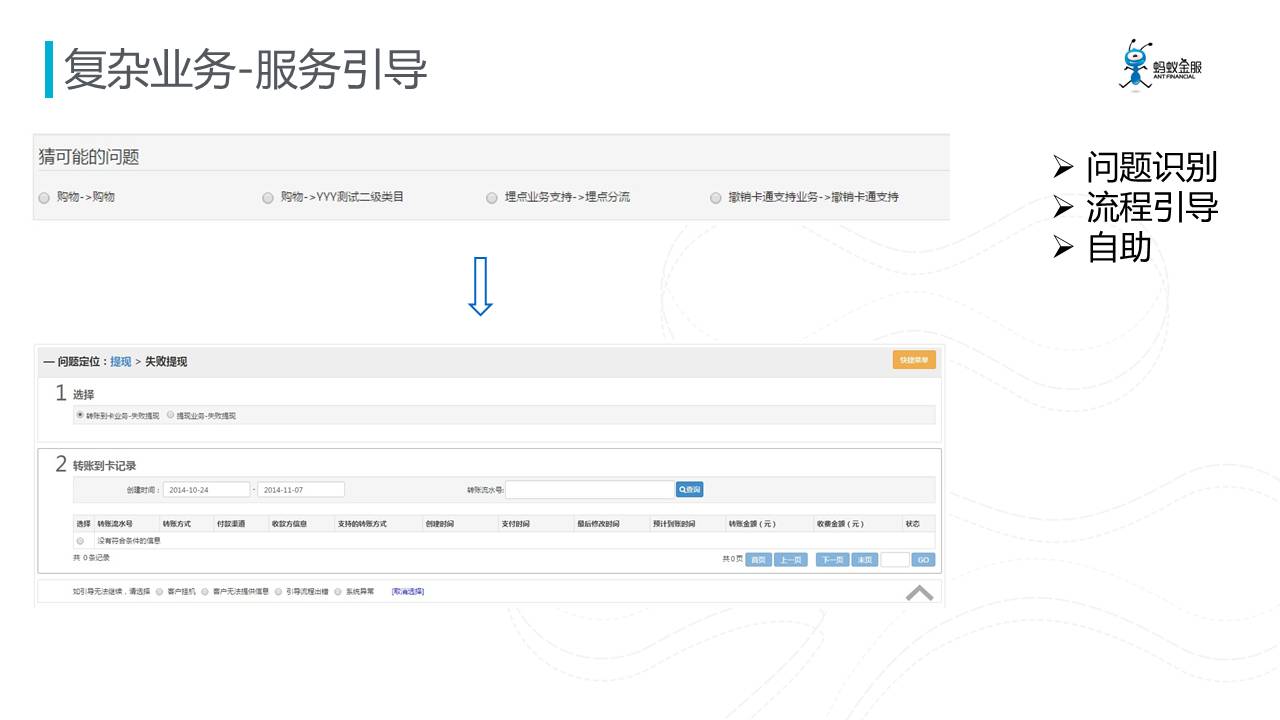Select 提现业务-失败提现 radio button
Screen dimensions: 1280x720
click(x=171, y=415)
